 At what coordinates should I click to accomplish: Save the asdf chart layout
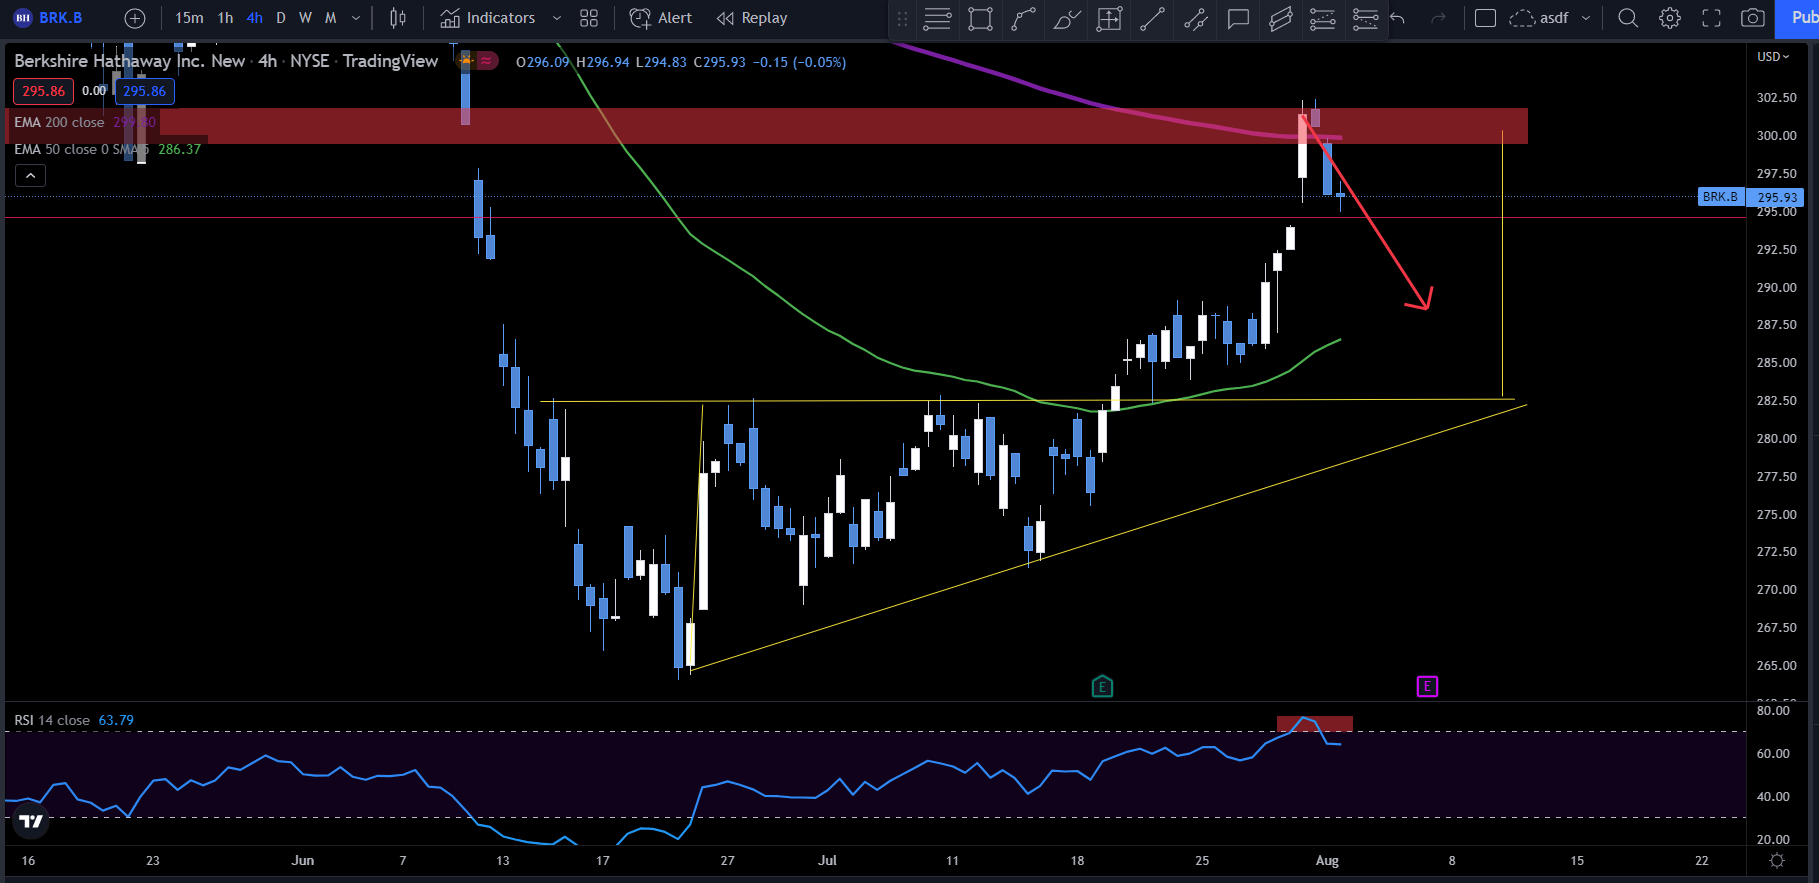(1539, 18)
